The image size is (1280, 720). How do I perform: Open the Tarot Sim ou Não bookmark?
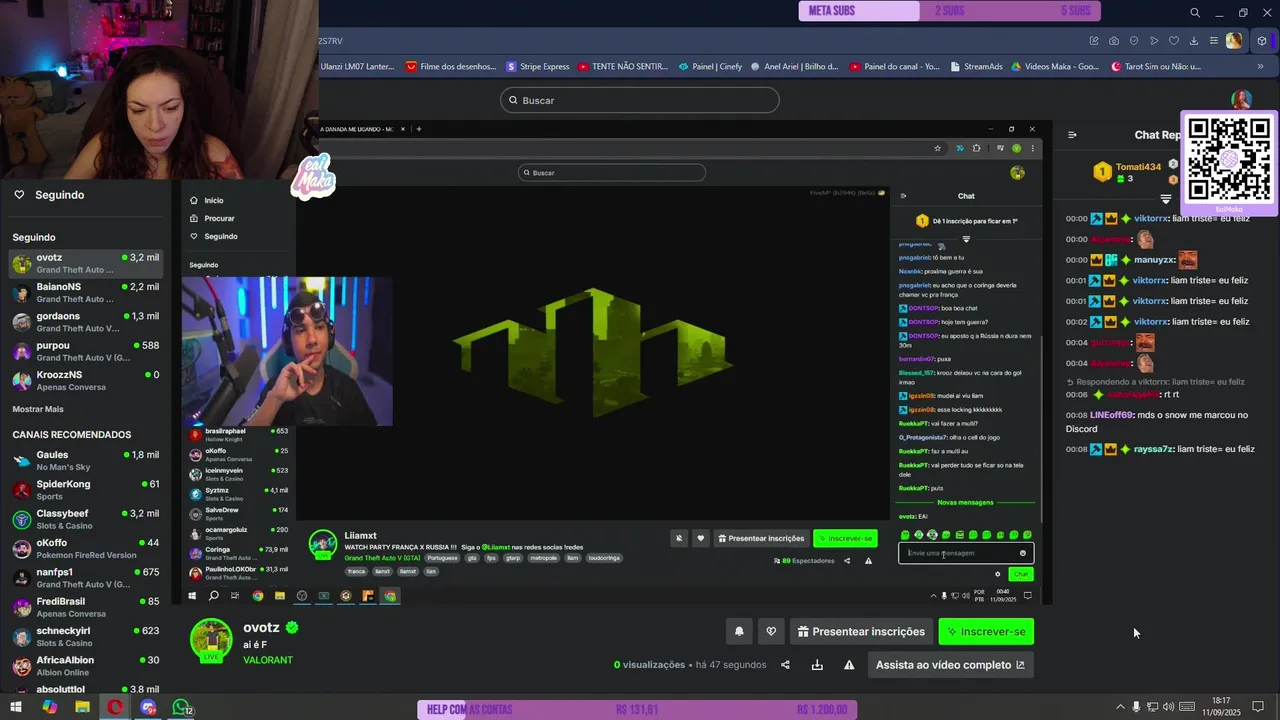(x=1156, y=67)
